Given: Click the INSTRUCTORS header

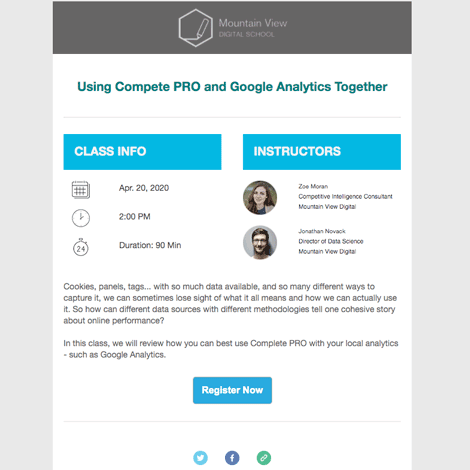Looking at the screenshot, I should click(x=322, y=152).
